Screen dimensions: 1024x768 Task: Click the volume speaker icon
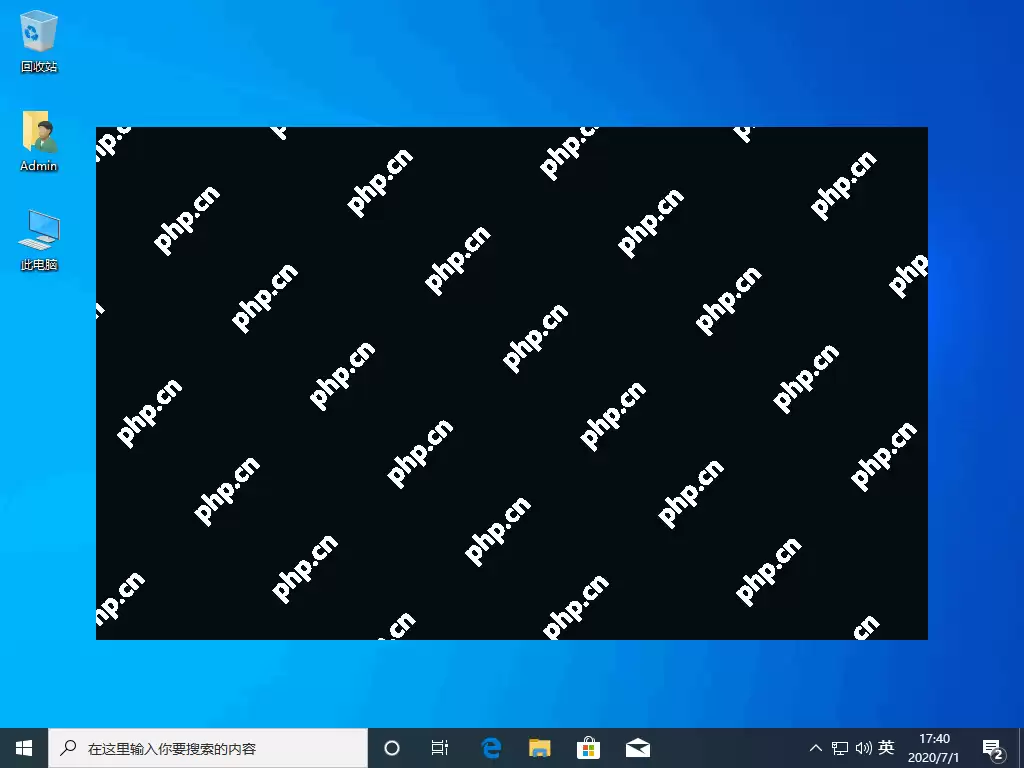863,747
